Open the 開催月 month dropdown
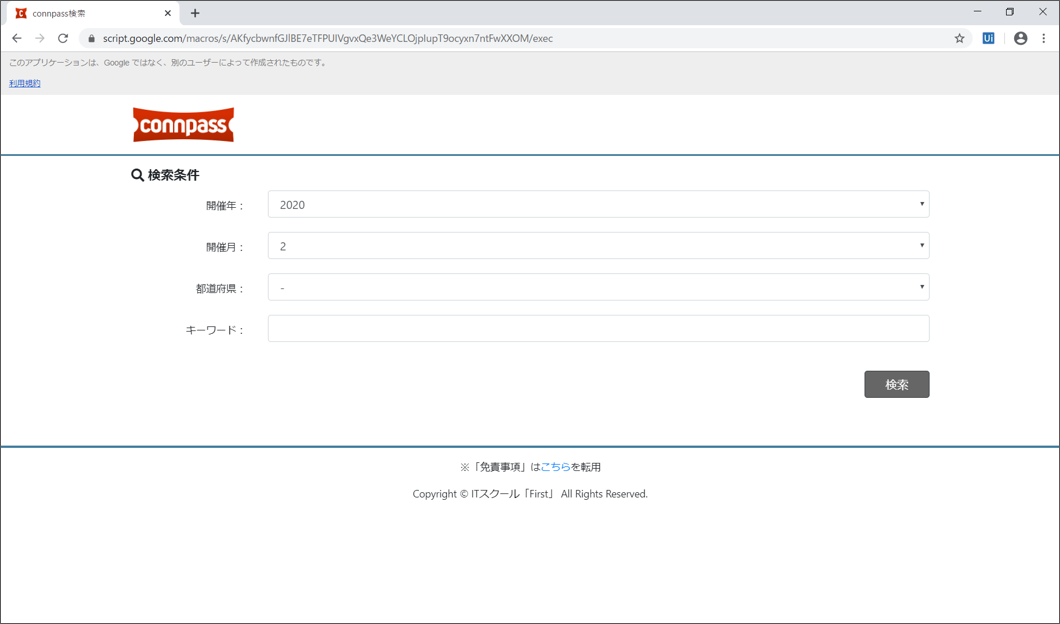Viewport: 1060px width, 624px height. point(598,246)
